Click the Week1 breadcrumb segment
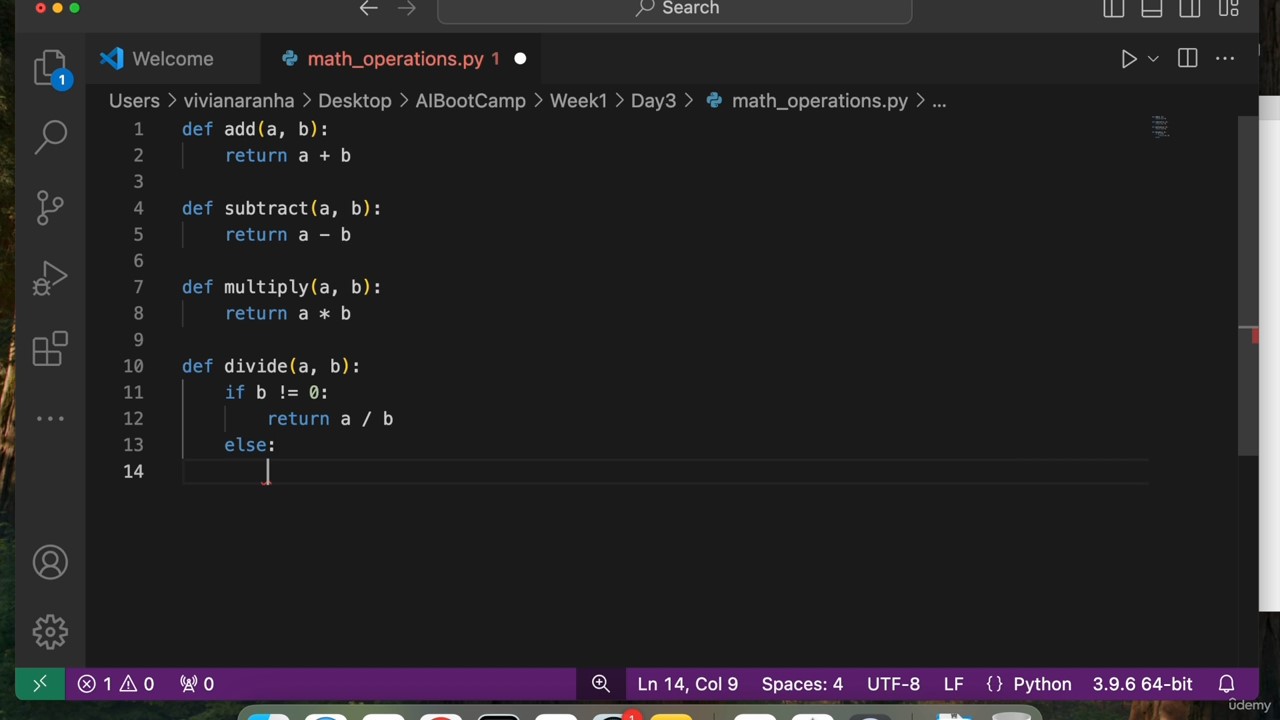Image resolution: width=1280 pixels, height=720 pixels. (578, 101)
